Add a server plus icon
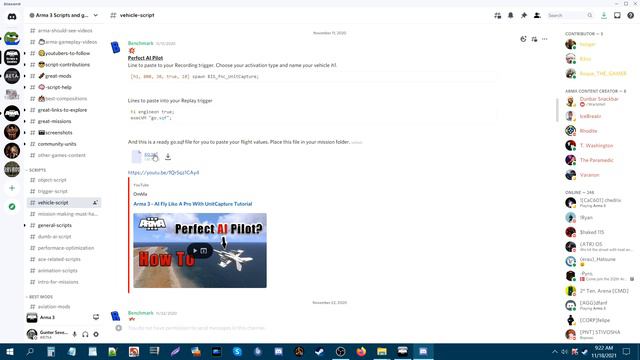Viewport: 640px width, 360px height. (12, 188)
